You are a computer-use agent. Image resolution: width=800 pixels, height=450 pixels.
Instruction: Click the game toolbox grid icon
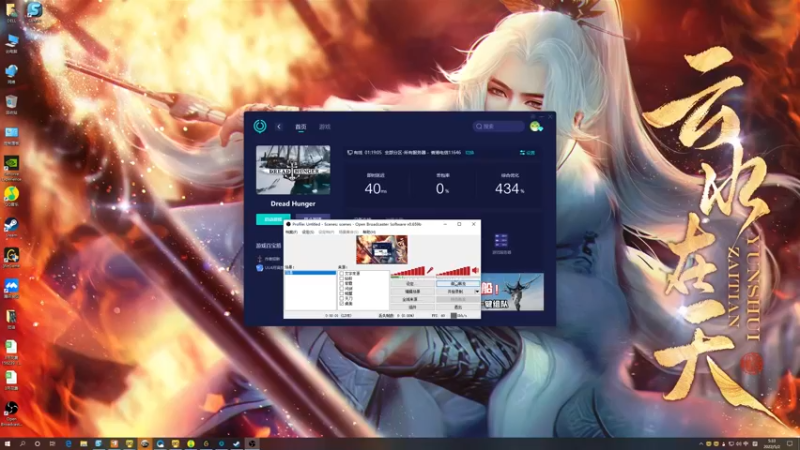click(501, 240)
